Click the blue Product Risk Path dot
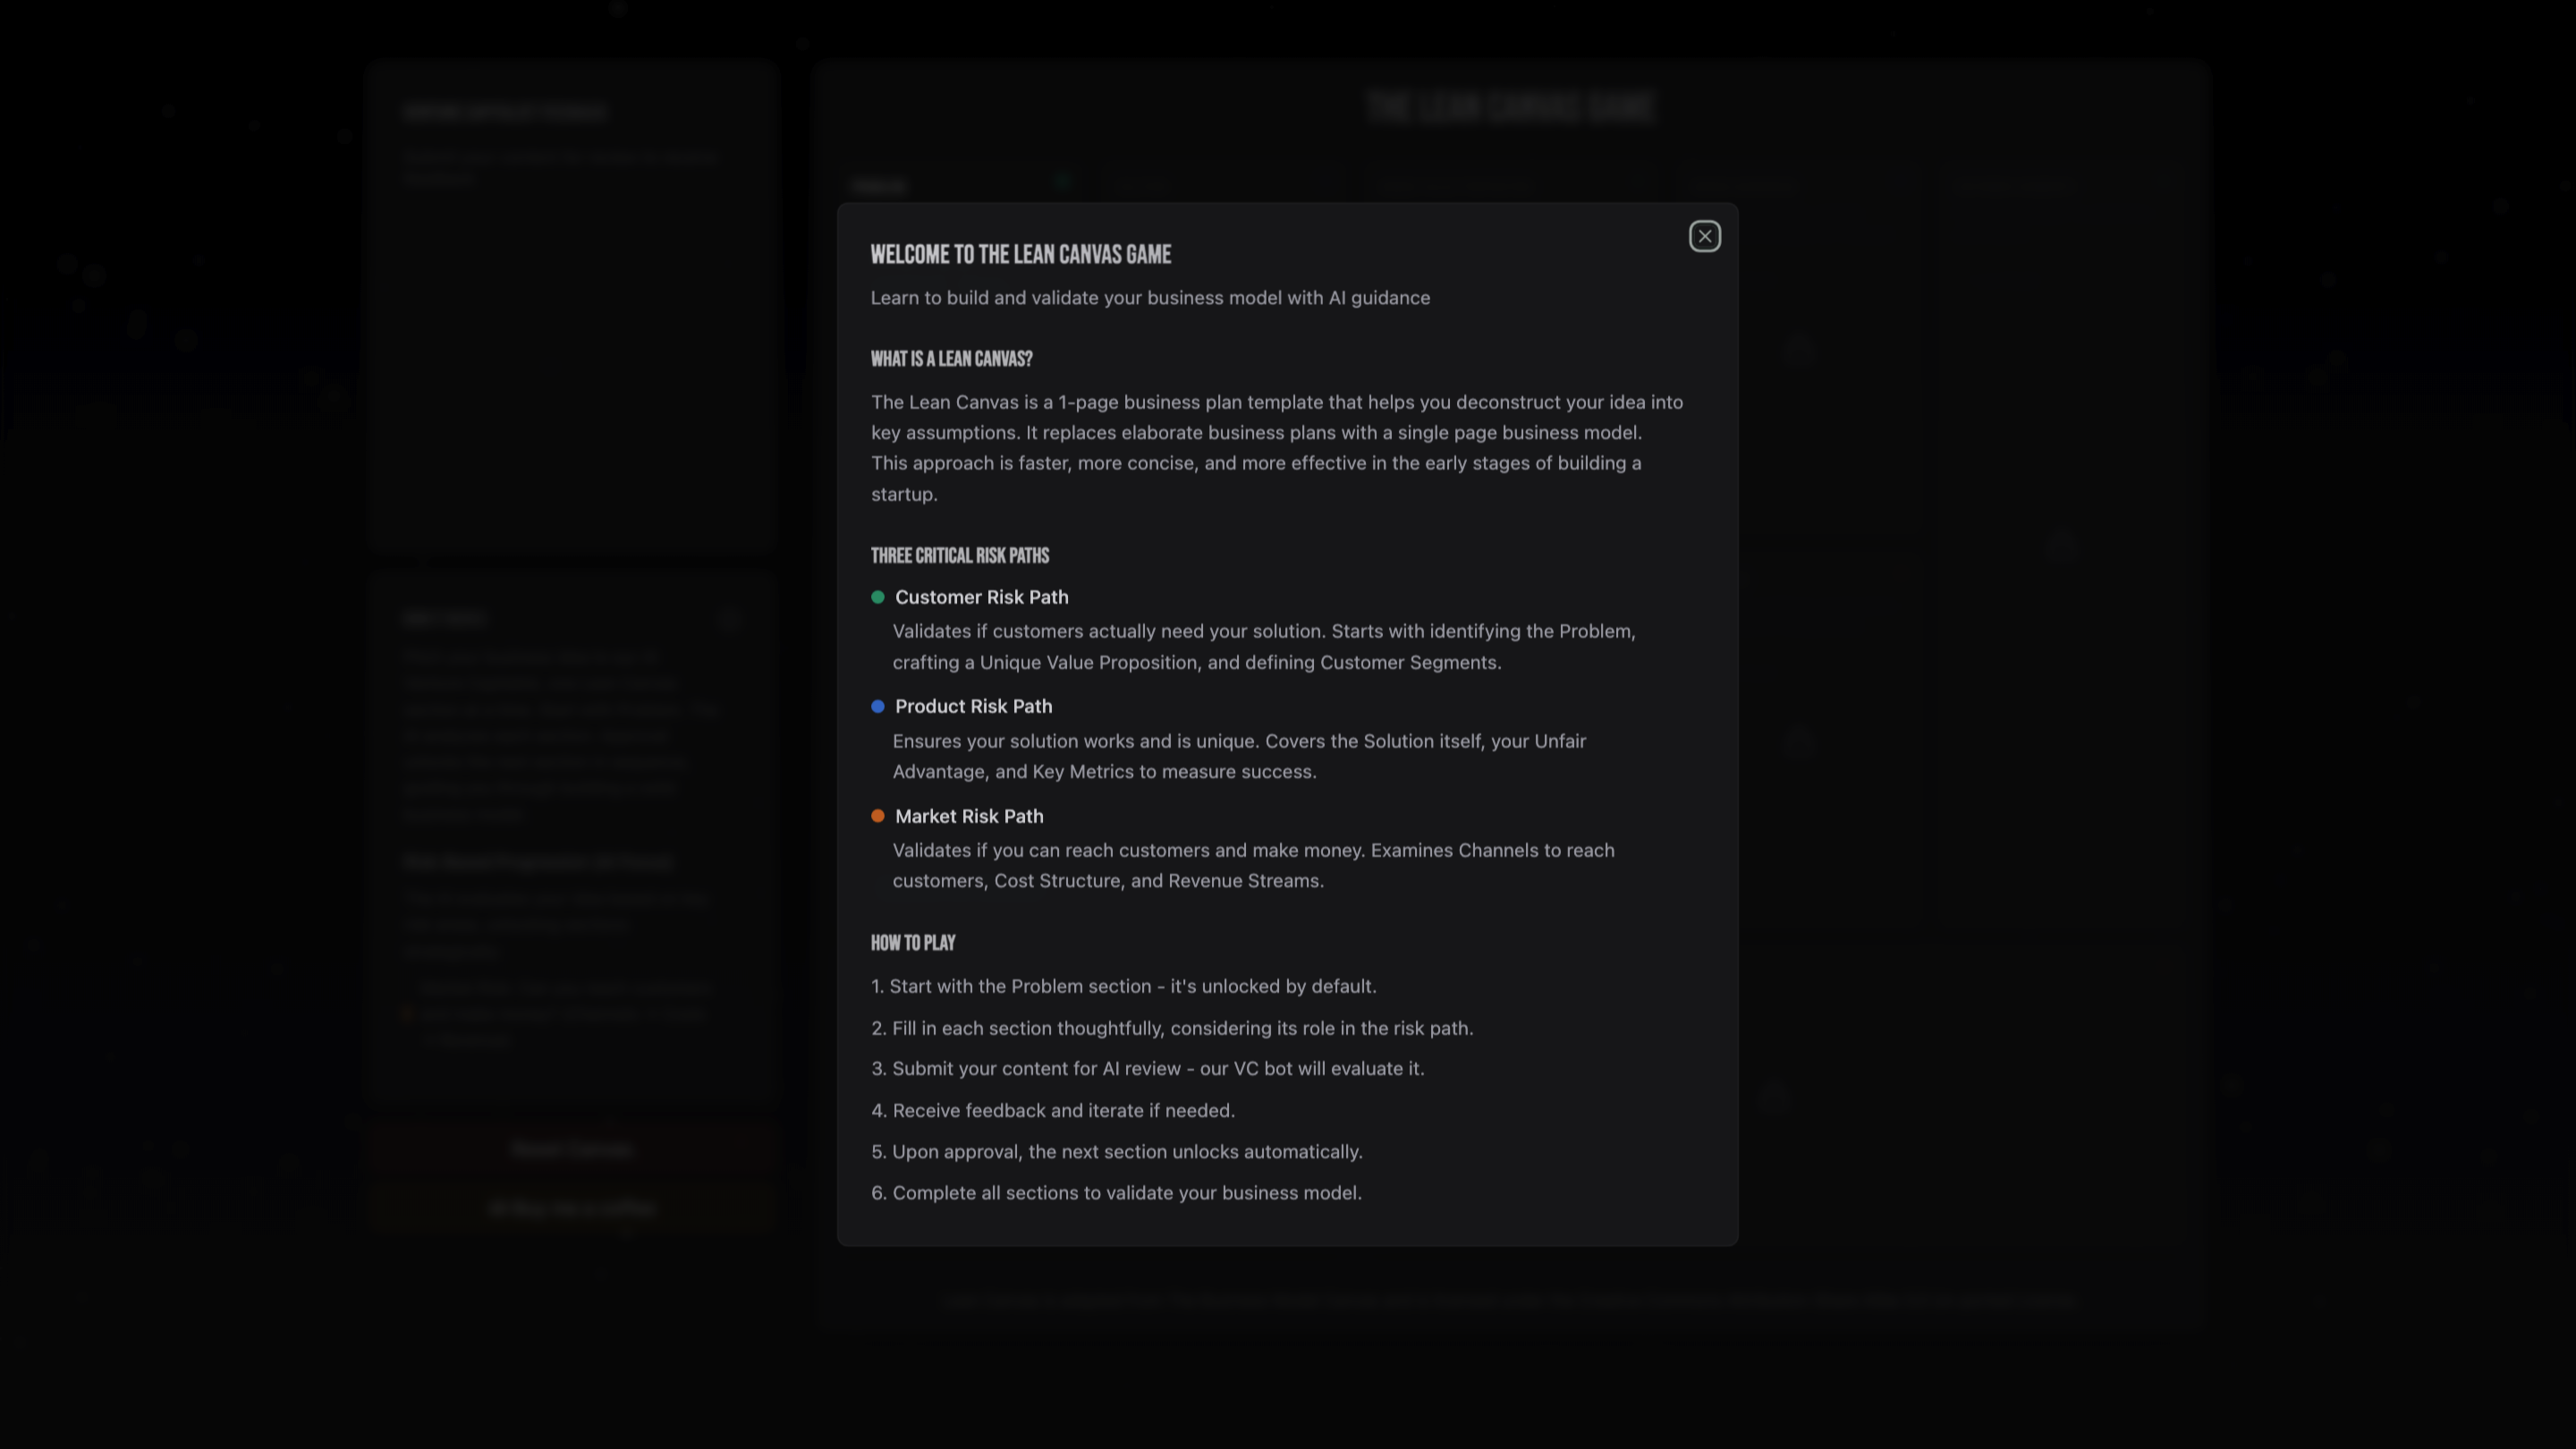 (x=878, y=706)
